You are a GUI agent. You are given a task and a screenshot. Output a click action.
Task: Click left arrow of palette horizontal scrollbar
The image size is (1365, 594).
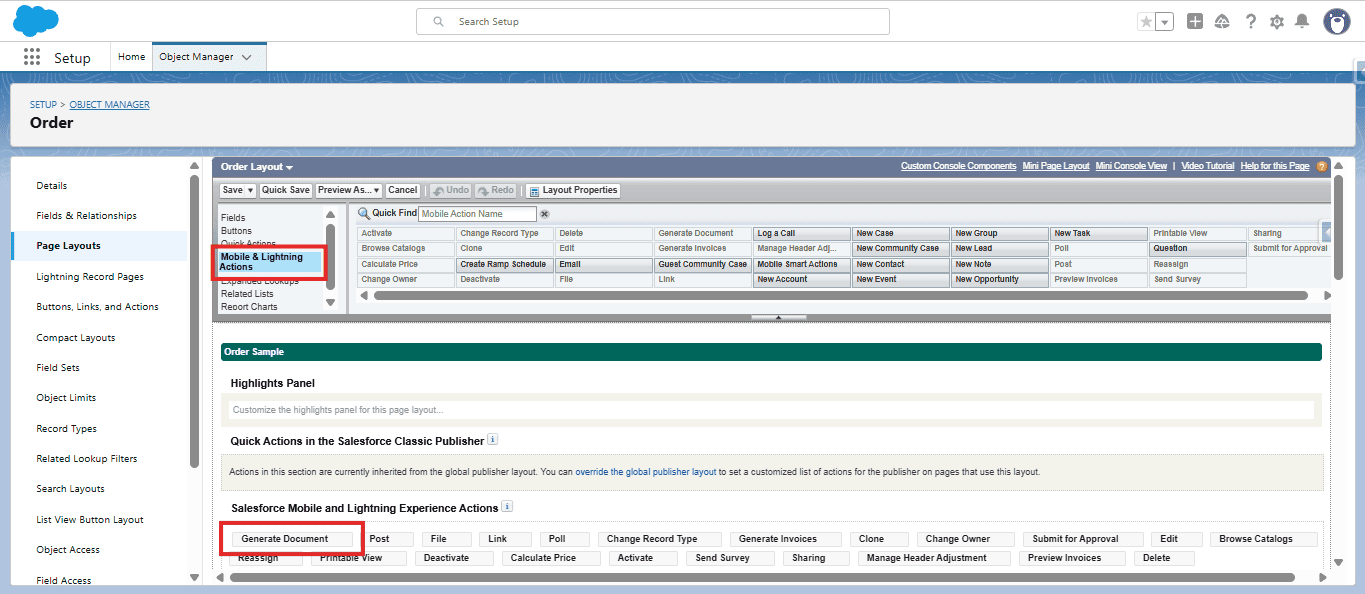coord(364,296)
